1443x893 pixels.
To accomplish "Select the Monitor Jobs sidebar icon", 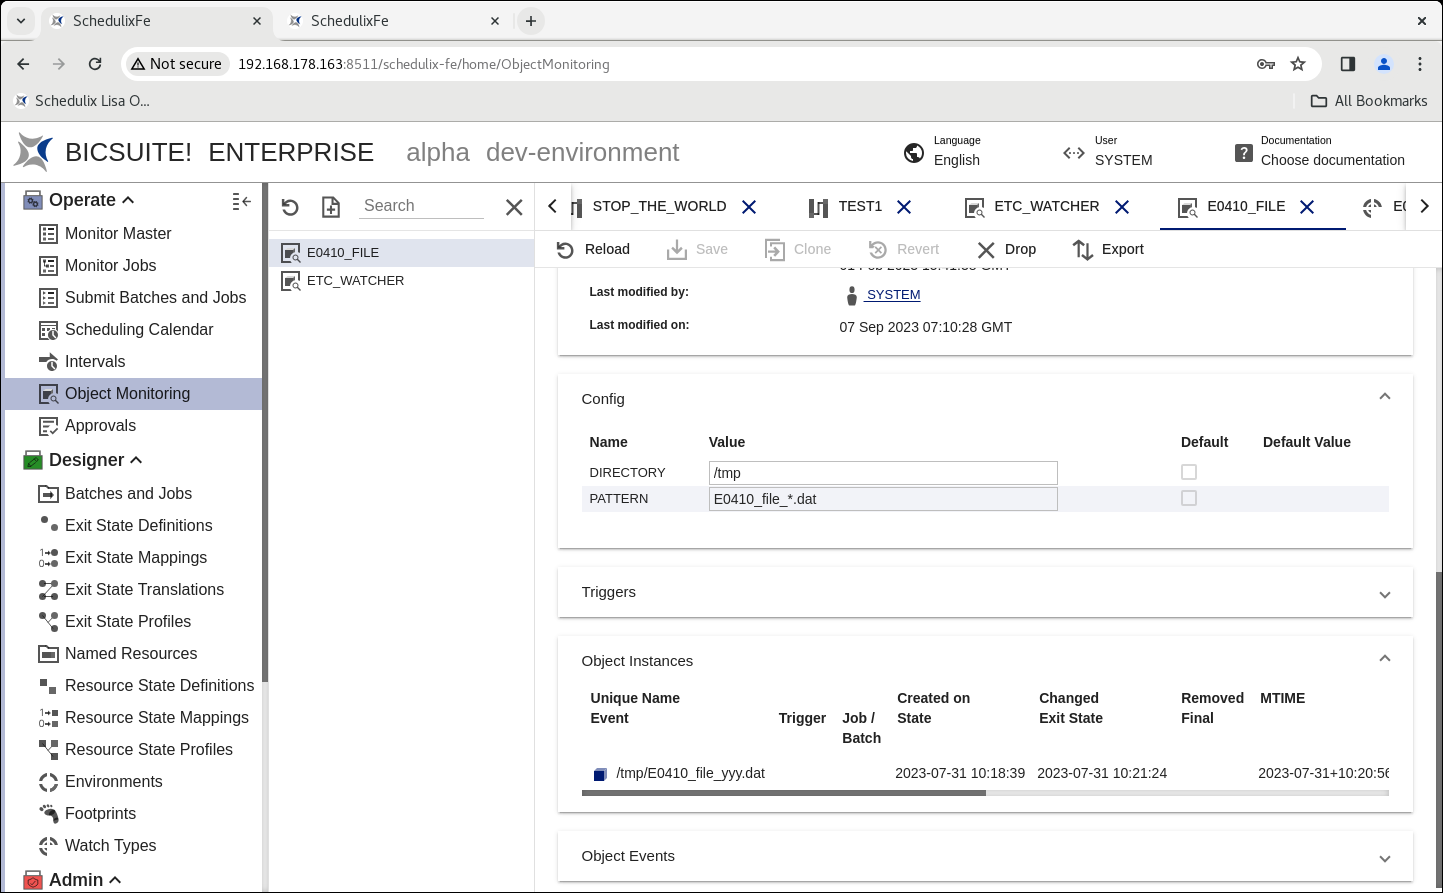I will tap(48, 265).
